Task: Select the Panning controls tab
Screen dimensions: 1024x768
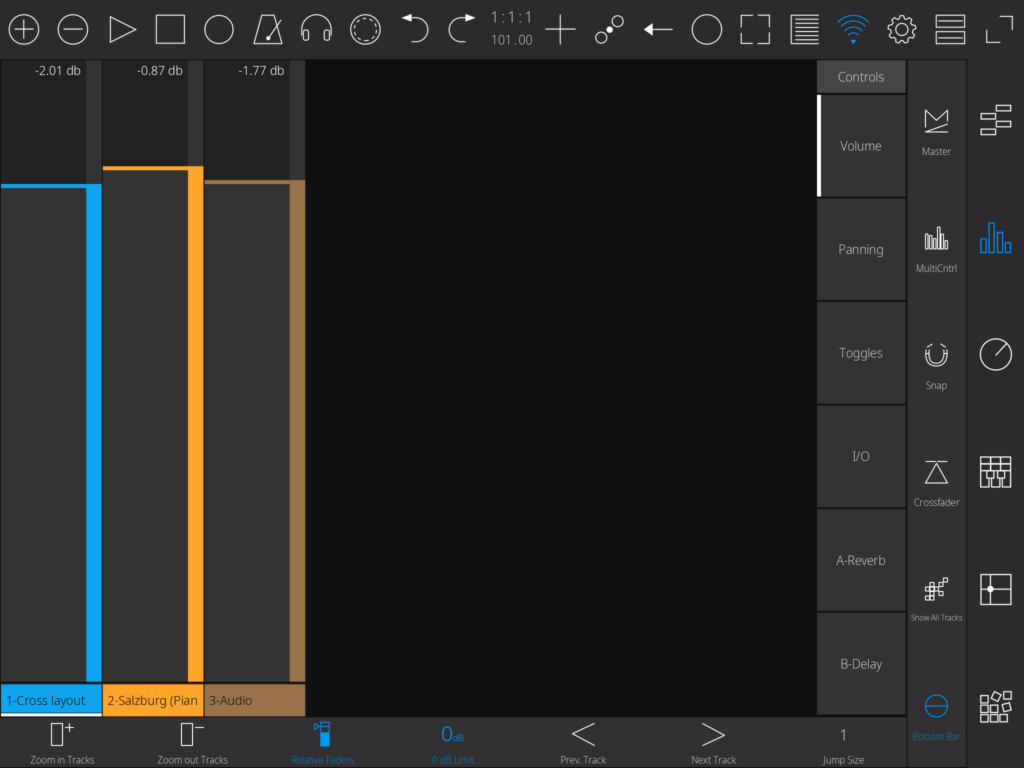Action: pyautogui.click(x=861, y=250)
